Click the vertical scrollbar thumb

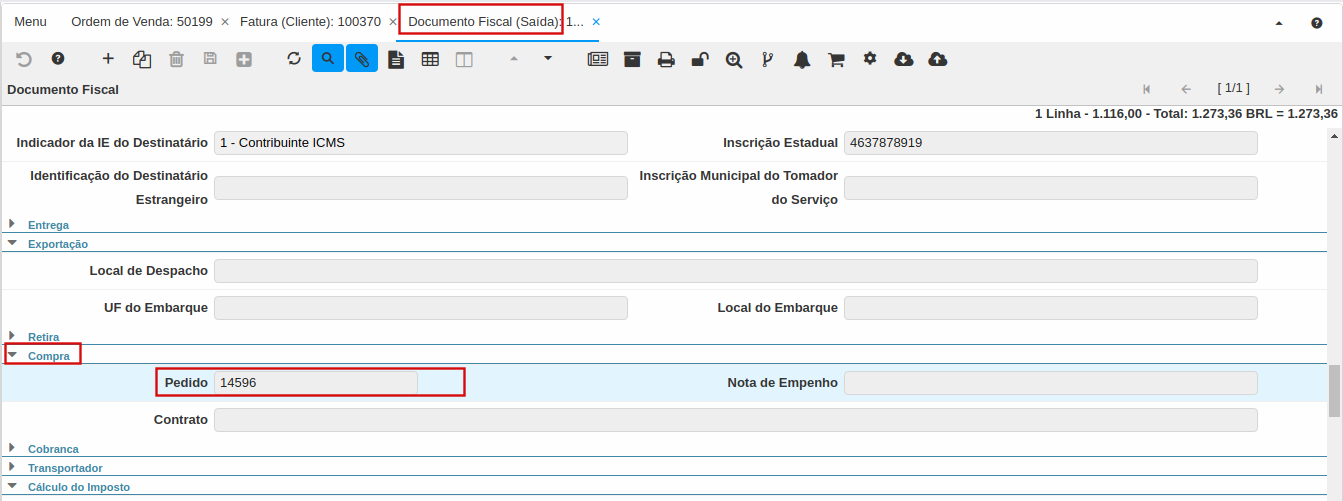[x=1334, y=390]
